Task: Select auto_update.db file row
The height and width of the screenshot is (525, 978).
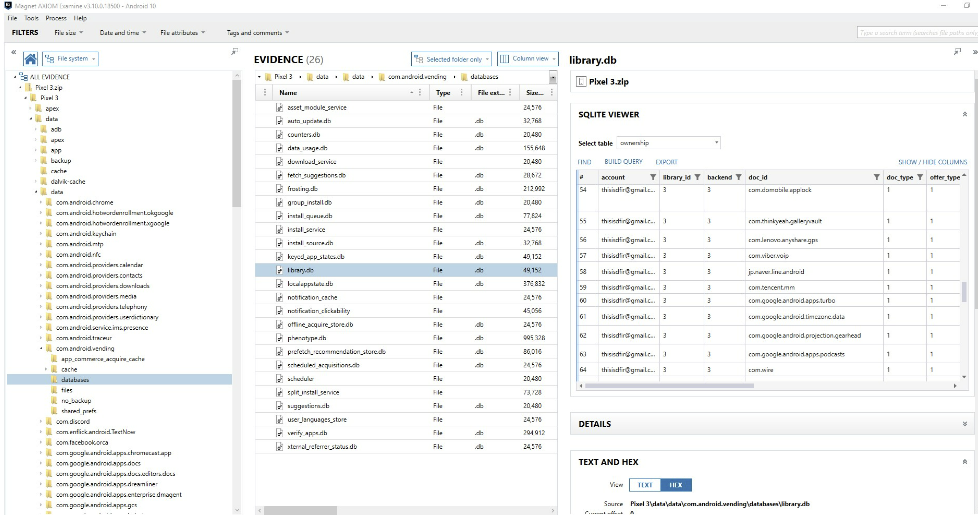Action: (x=406, y=121)
